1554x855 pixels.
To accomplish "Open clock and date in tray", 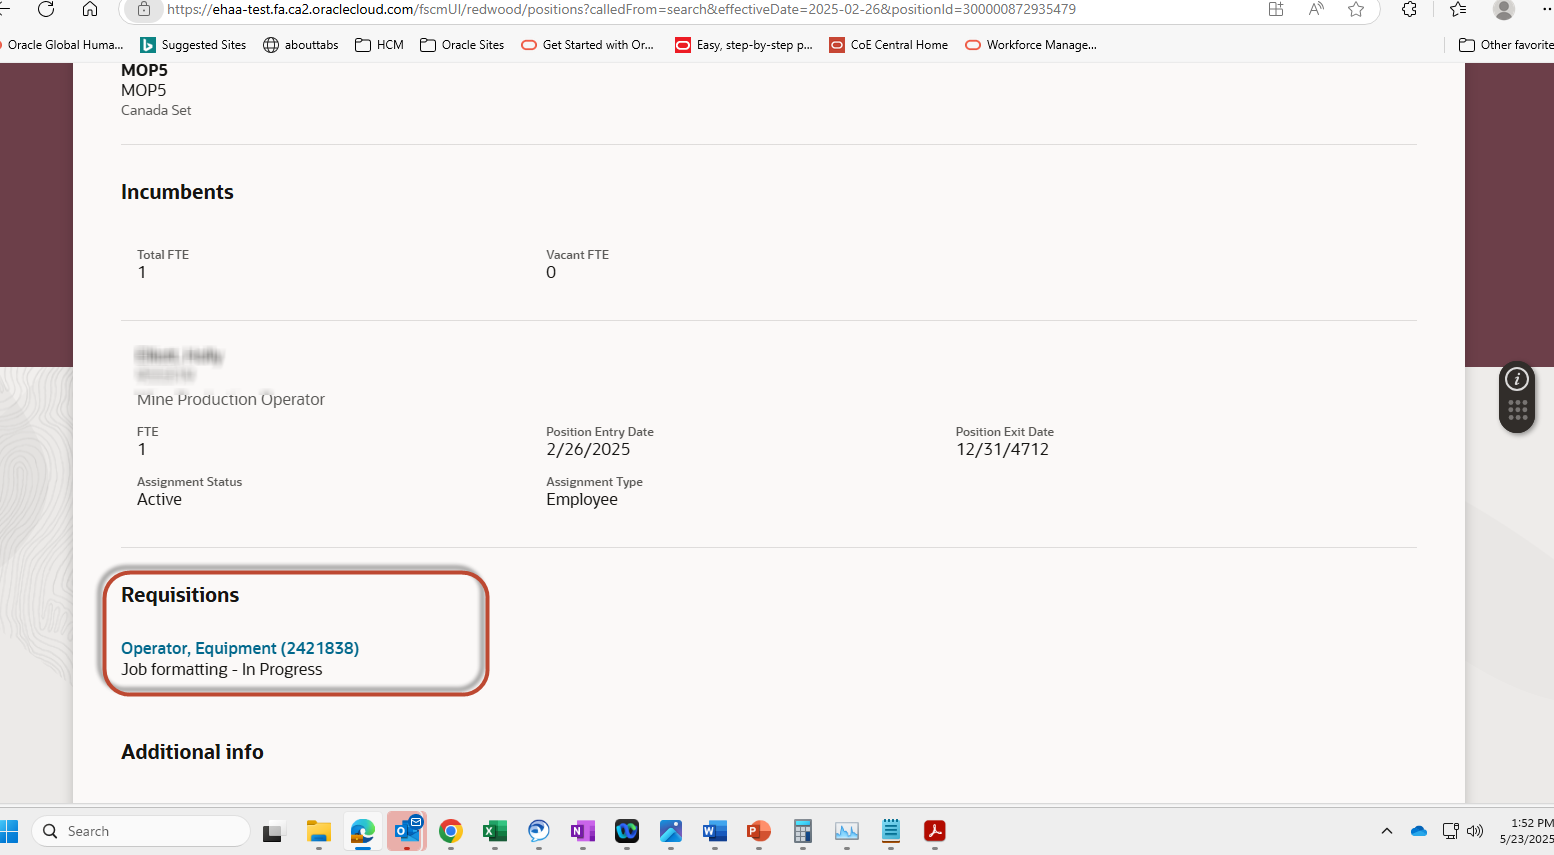I will (1526, 831).
